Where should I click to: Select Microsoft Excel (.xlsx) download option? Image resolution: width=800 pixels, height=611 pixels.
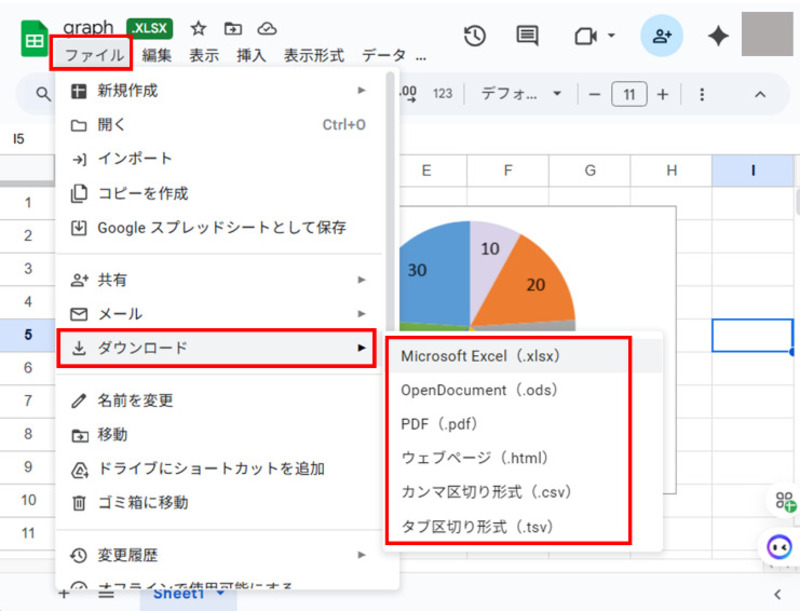tap(480, 355)
